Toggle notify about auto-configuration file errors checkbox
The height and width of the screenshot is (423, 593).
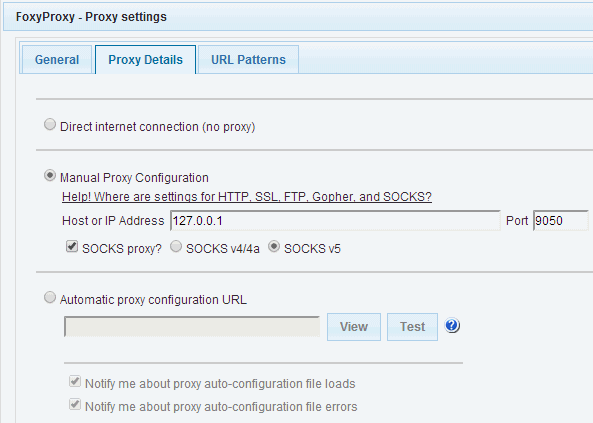75,404
